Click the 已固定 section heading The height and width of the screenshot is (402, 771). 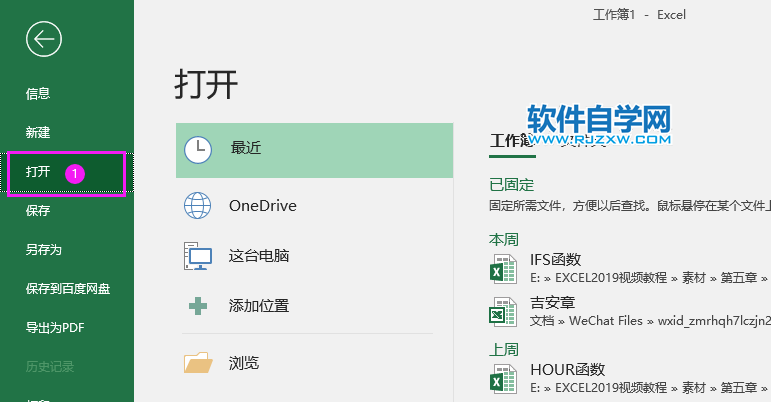pyautogui.click(x=511, y=185)
